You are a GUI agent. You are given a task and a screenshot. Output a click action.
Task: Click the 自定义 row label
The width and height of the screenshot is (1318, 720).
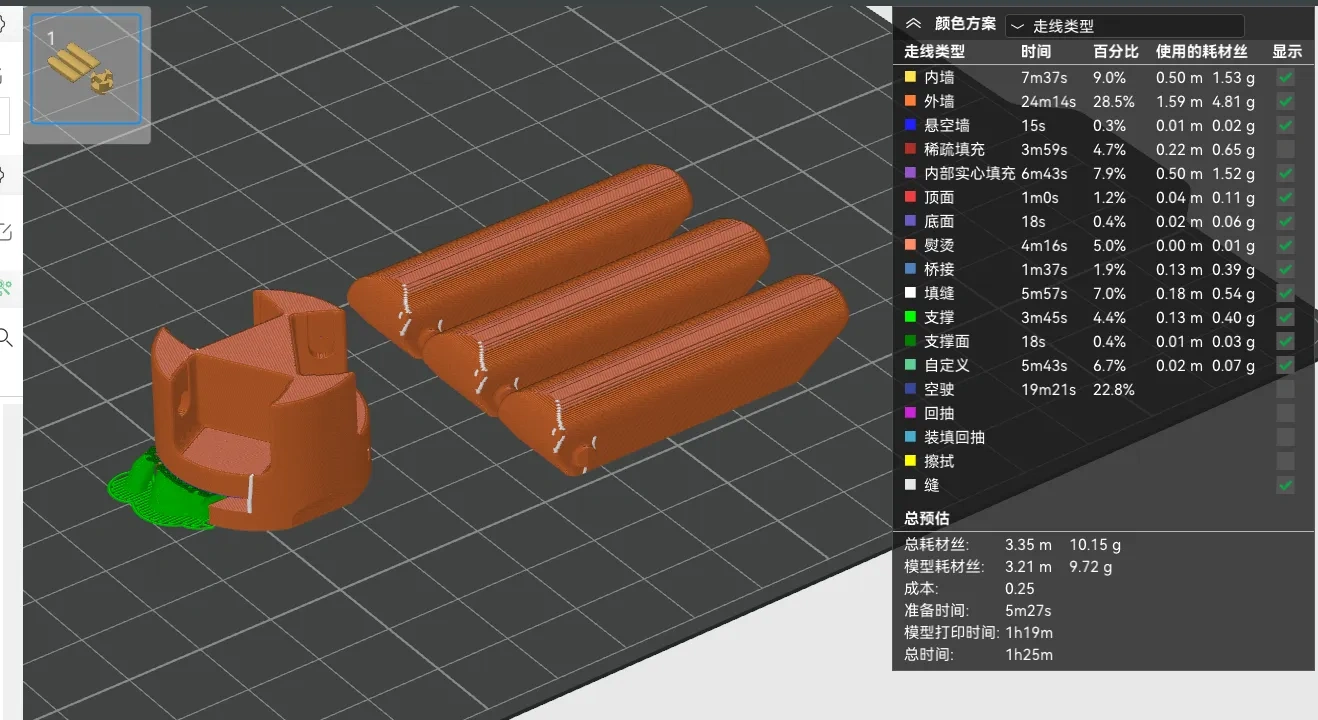click(947, 365)
